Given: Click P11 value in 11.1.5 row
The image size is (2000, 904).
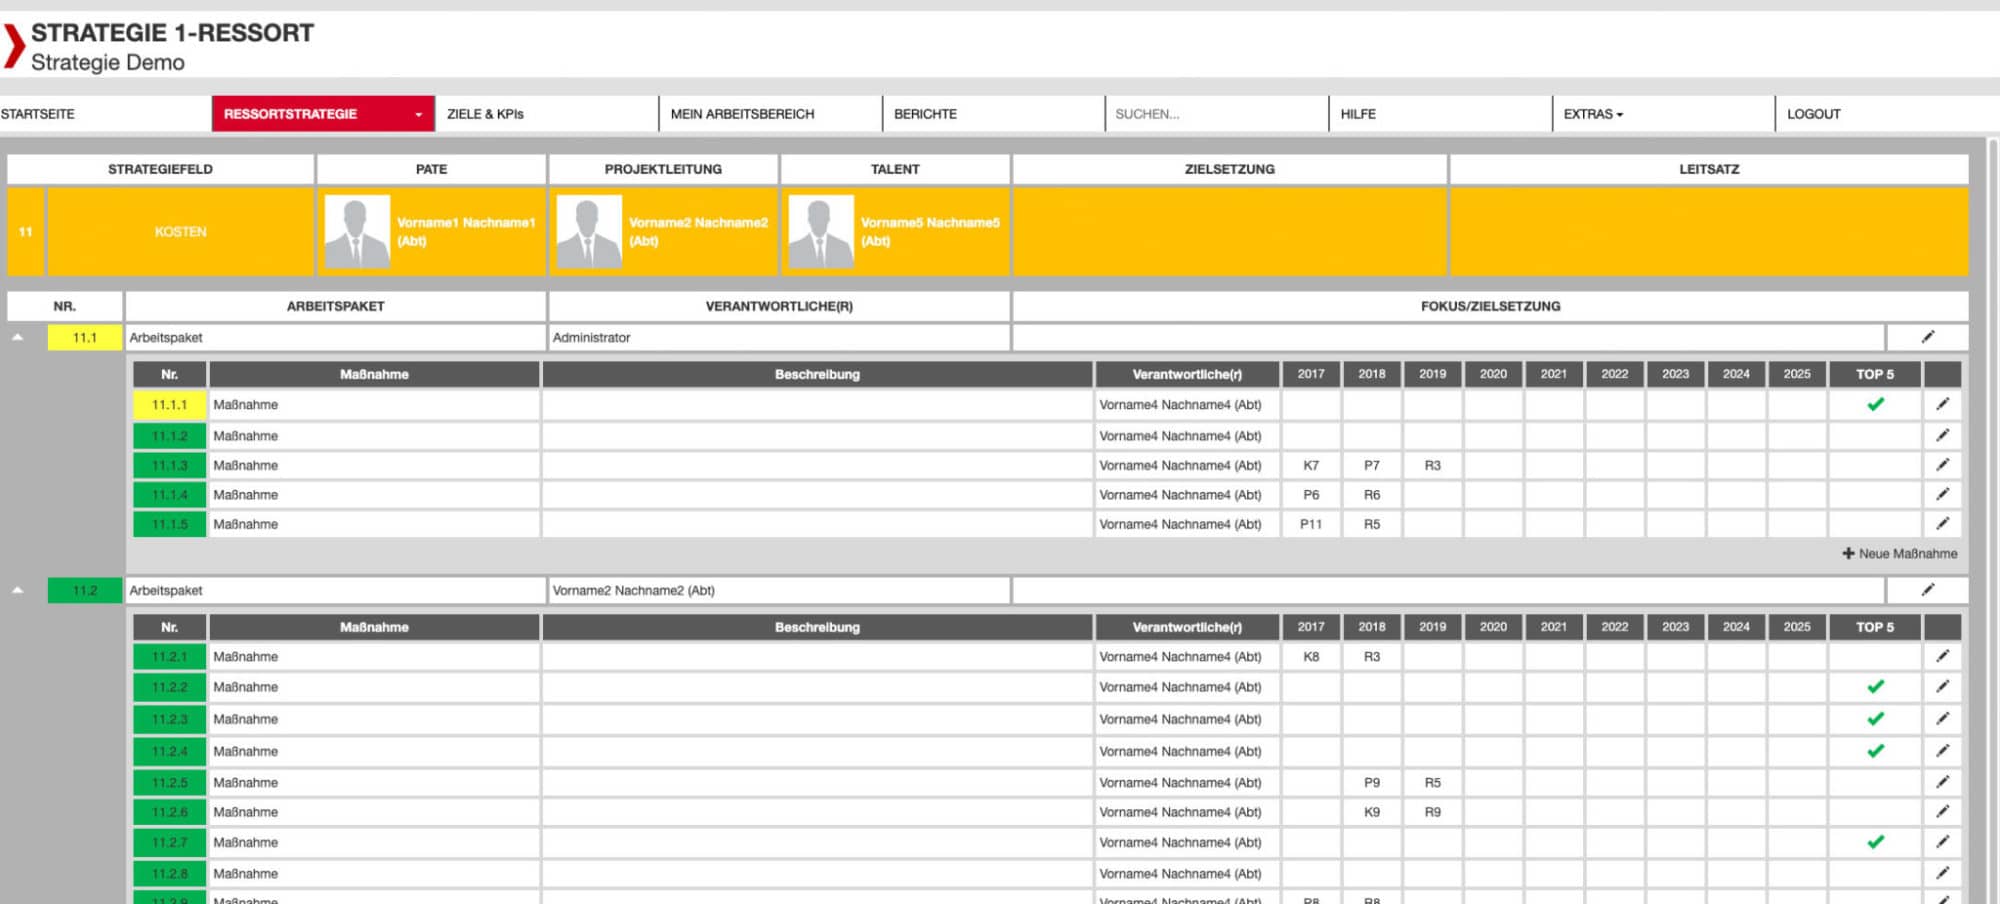Looking at the screenshot, I should 1311,523.
